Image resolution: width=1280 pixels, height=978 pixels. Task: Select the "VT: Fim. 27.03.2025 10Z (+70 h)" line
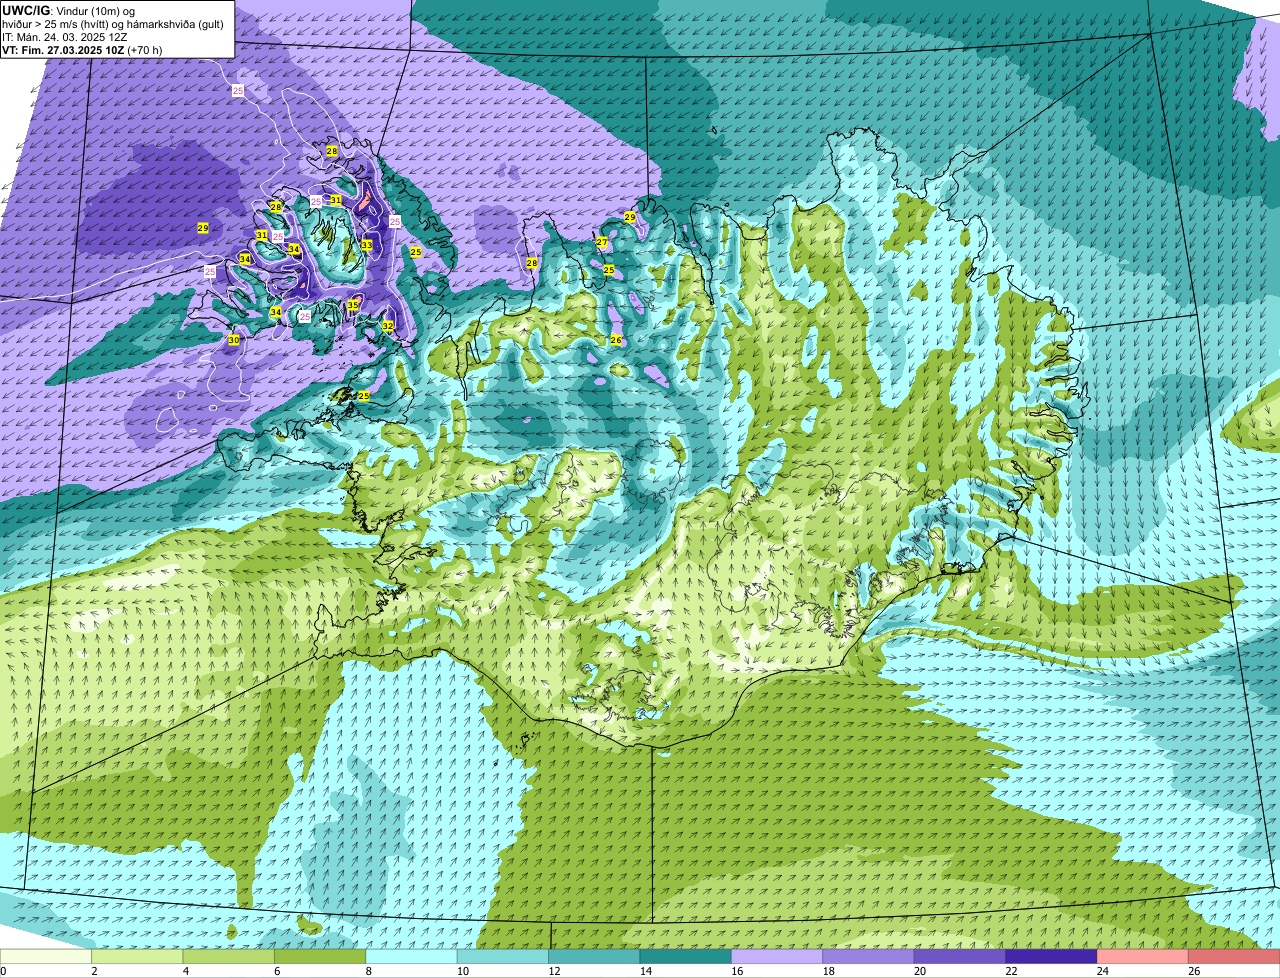click(x=82, y=50)
